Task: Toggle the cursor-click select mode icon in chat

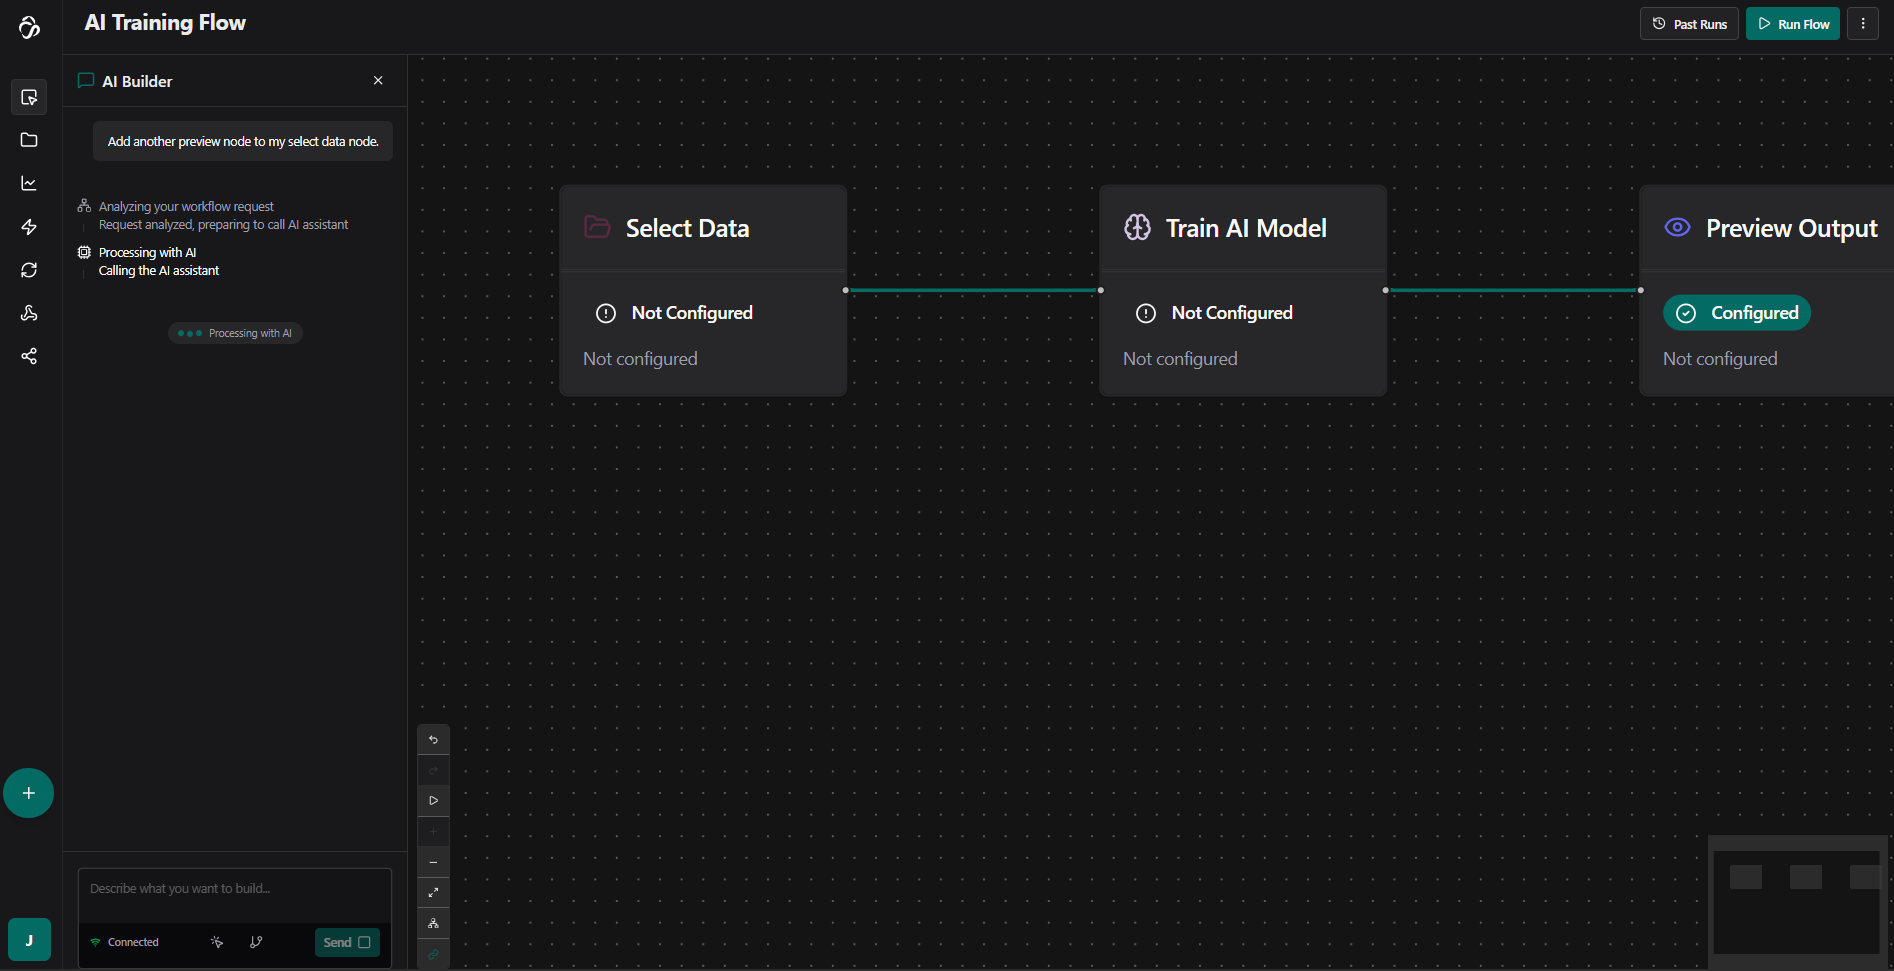Action: [x=217, y=942]
